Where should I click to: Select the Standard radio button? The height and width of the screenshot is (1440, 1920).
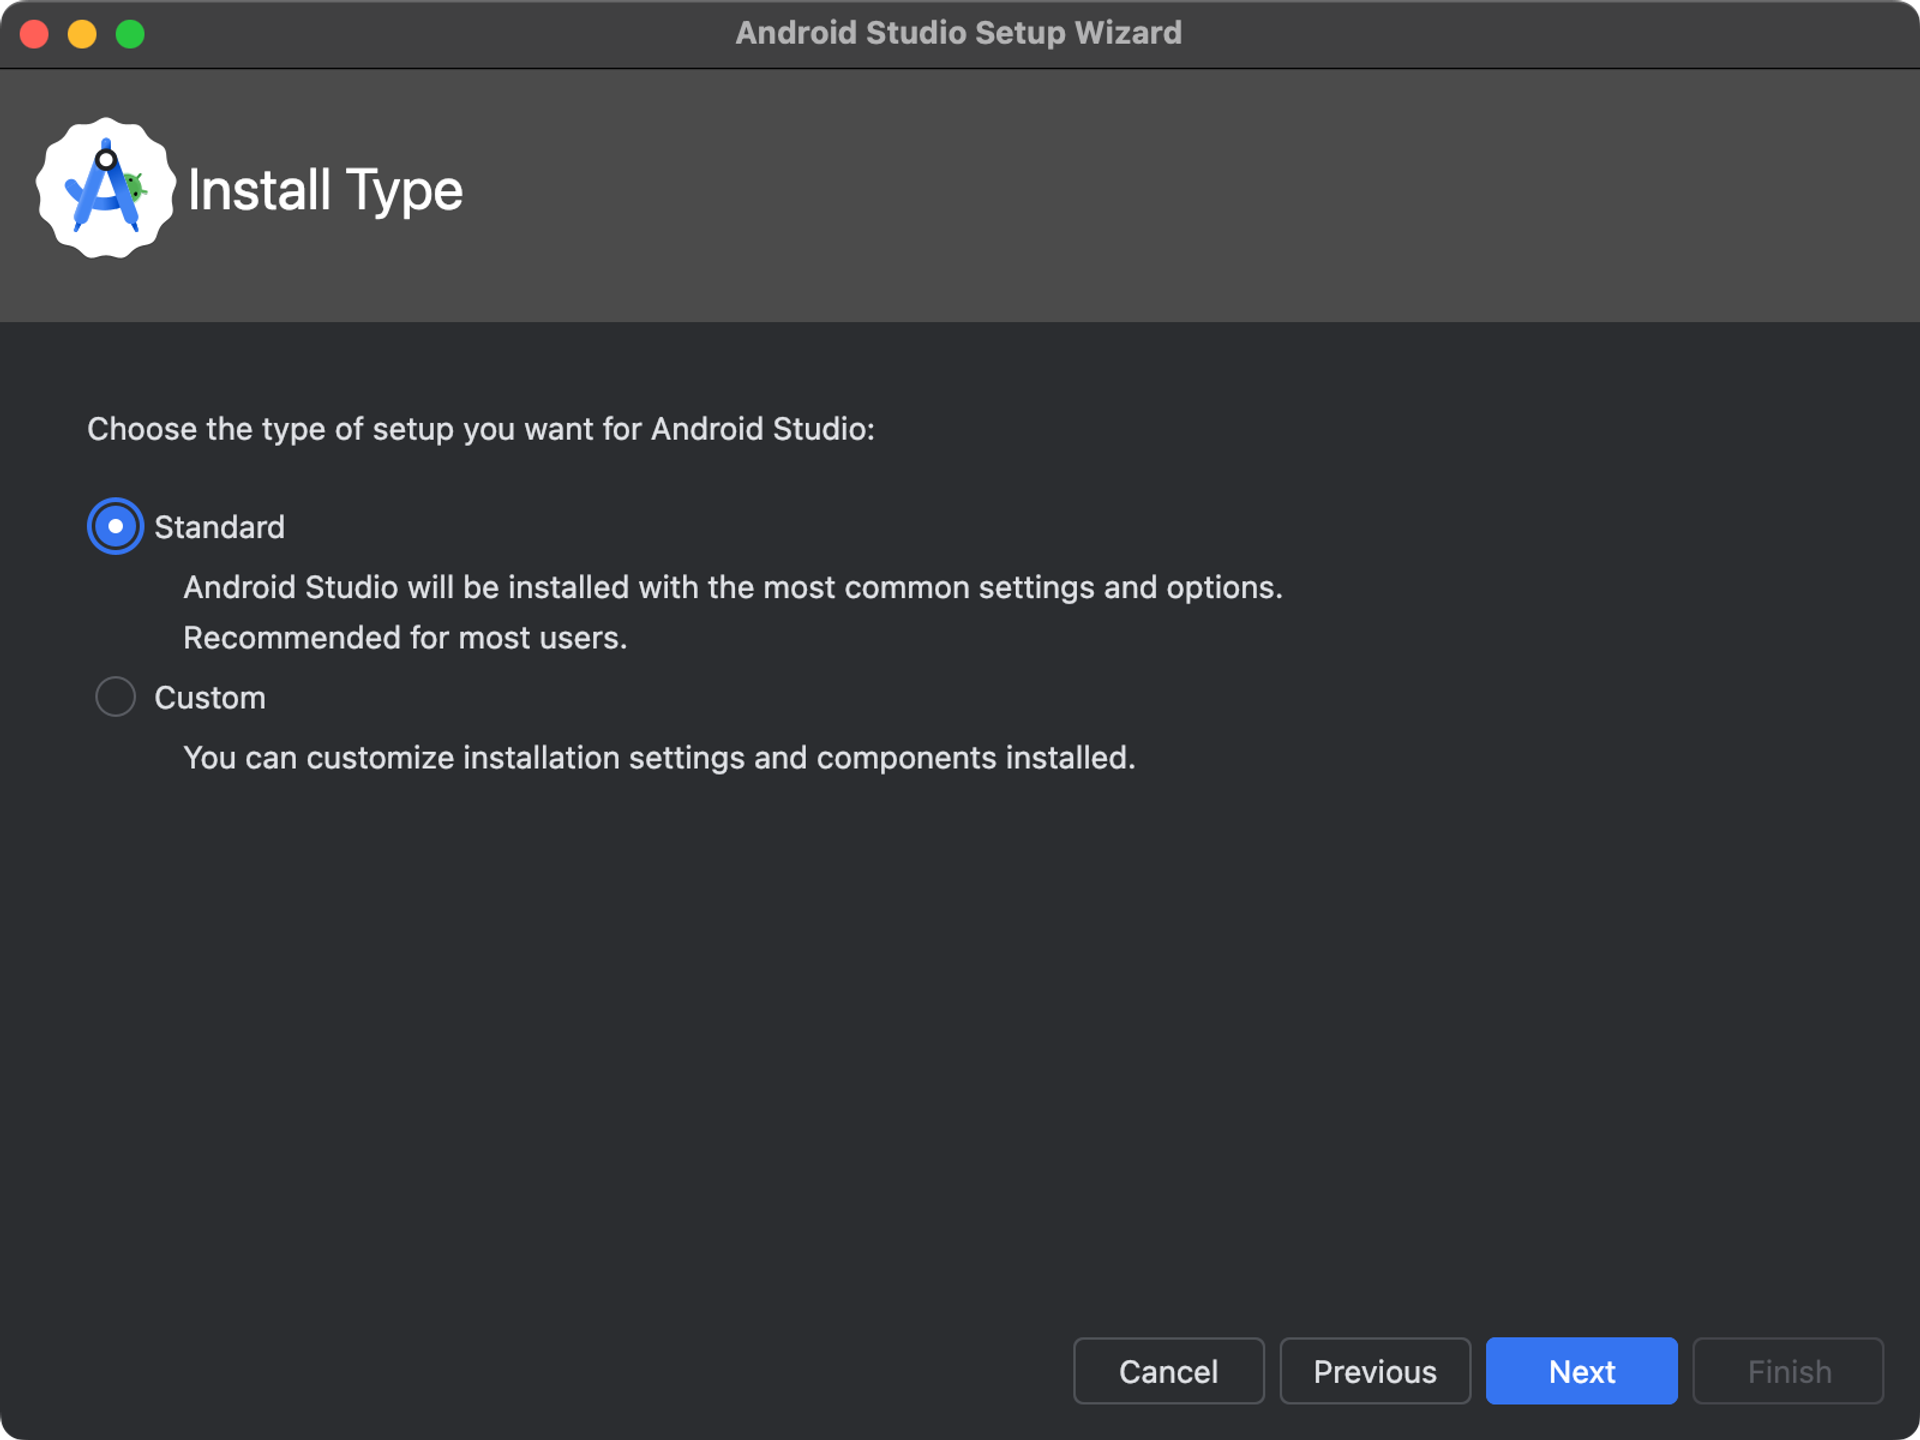pos(115,526)
